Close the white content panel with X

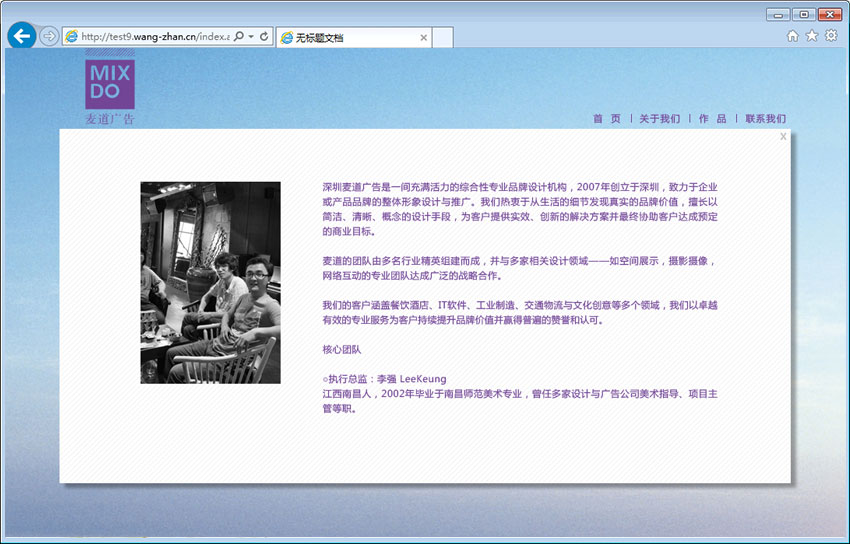coord(783,137)
